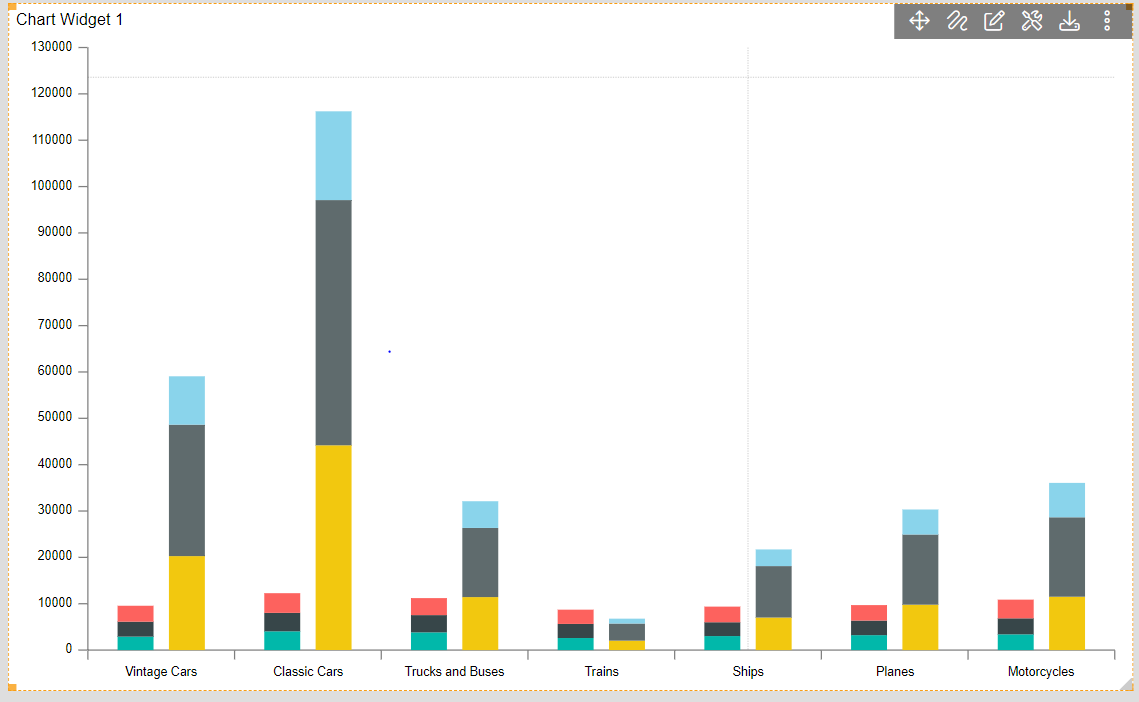1139x702 pixels.
Task: Click the light blue segment of Trucks and Buses bar
Action: [x=480, y=515]
